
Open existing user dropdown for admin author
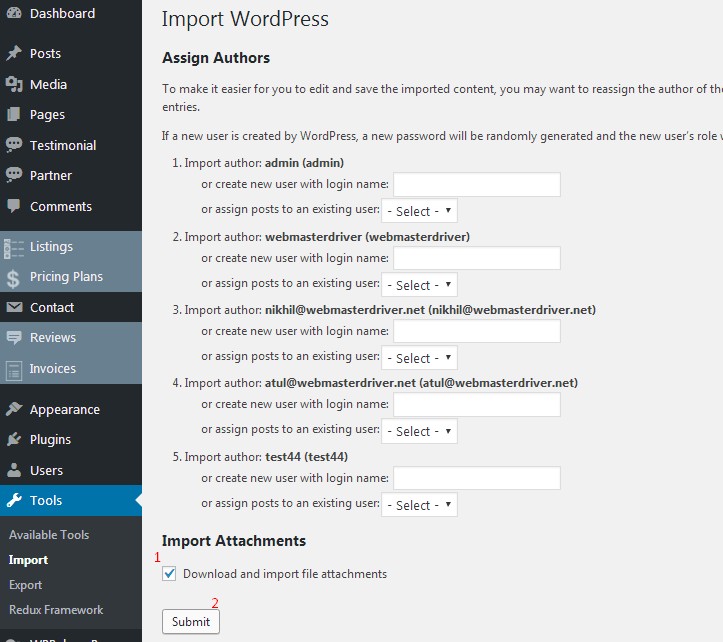point(420,211)
